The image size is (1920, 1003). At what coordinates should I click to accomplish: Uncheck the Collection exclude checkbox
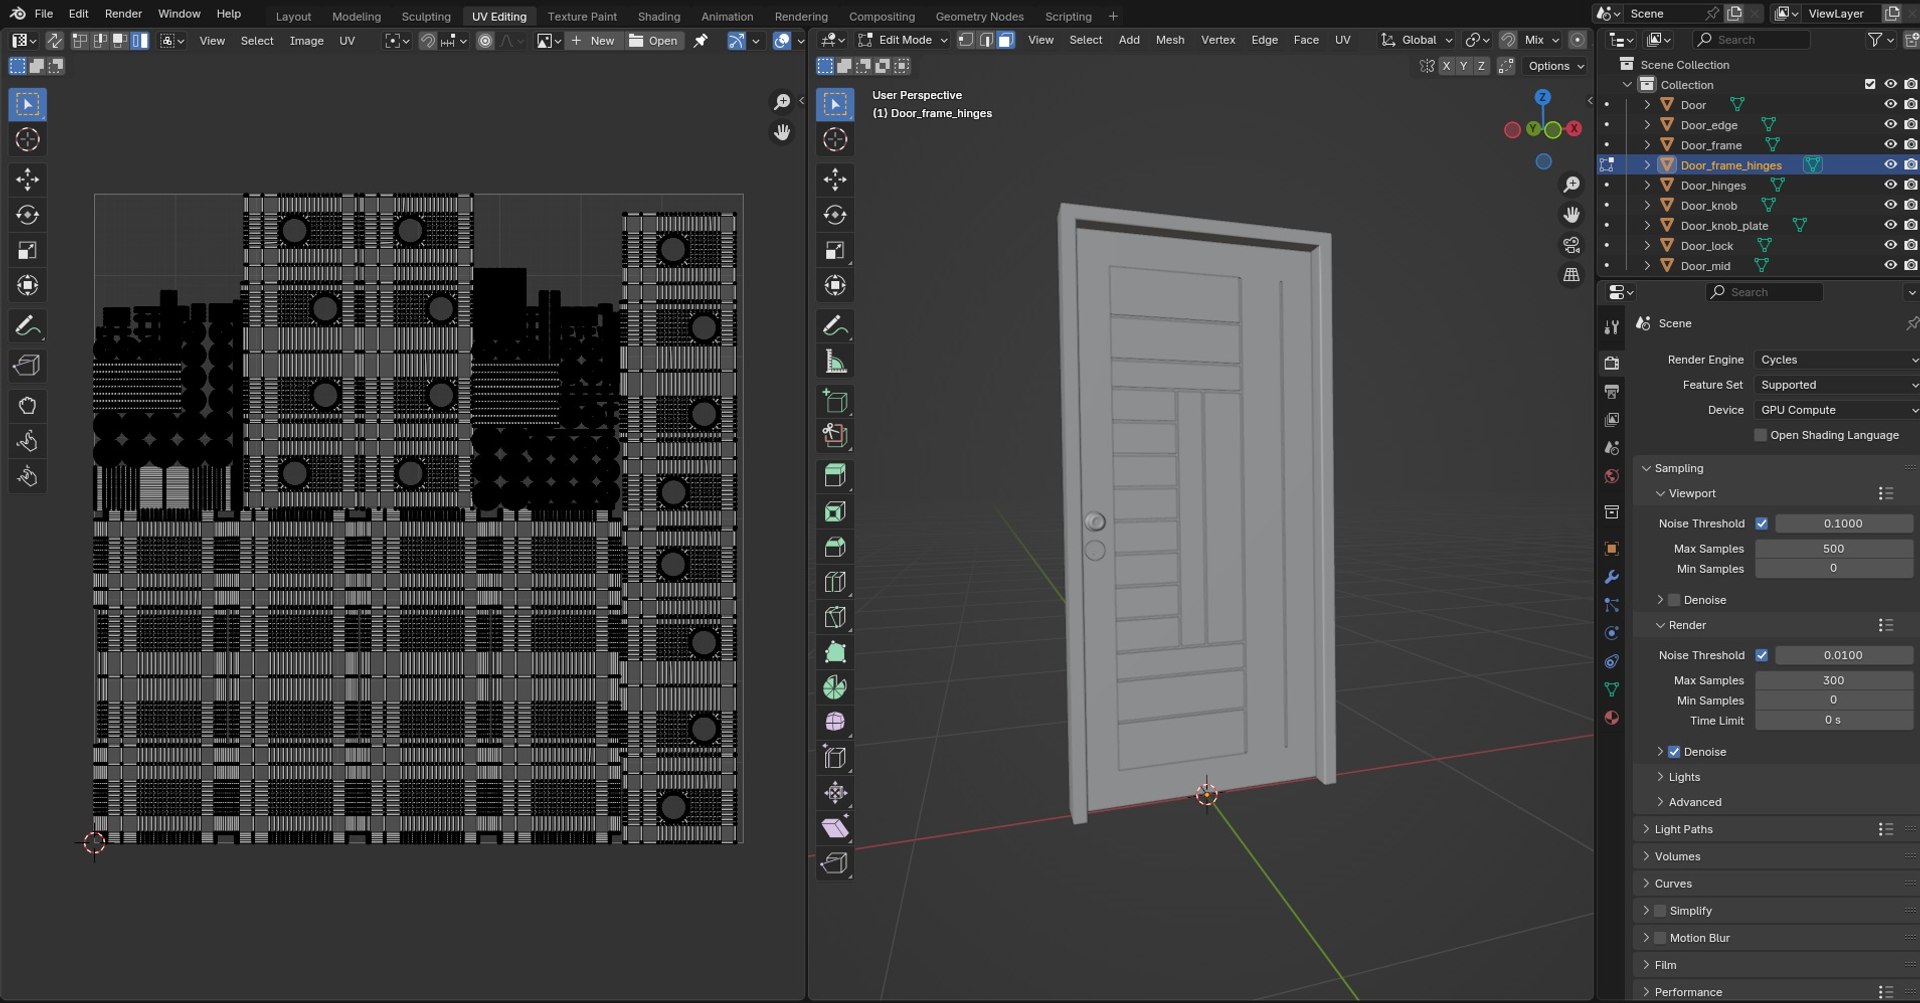1870,85
